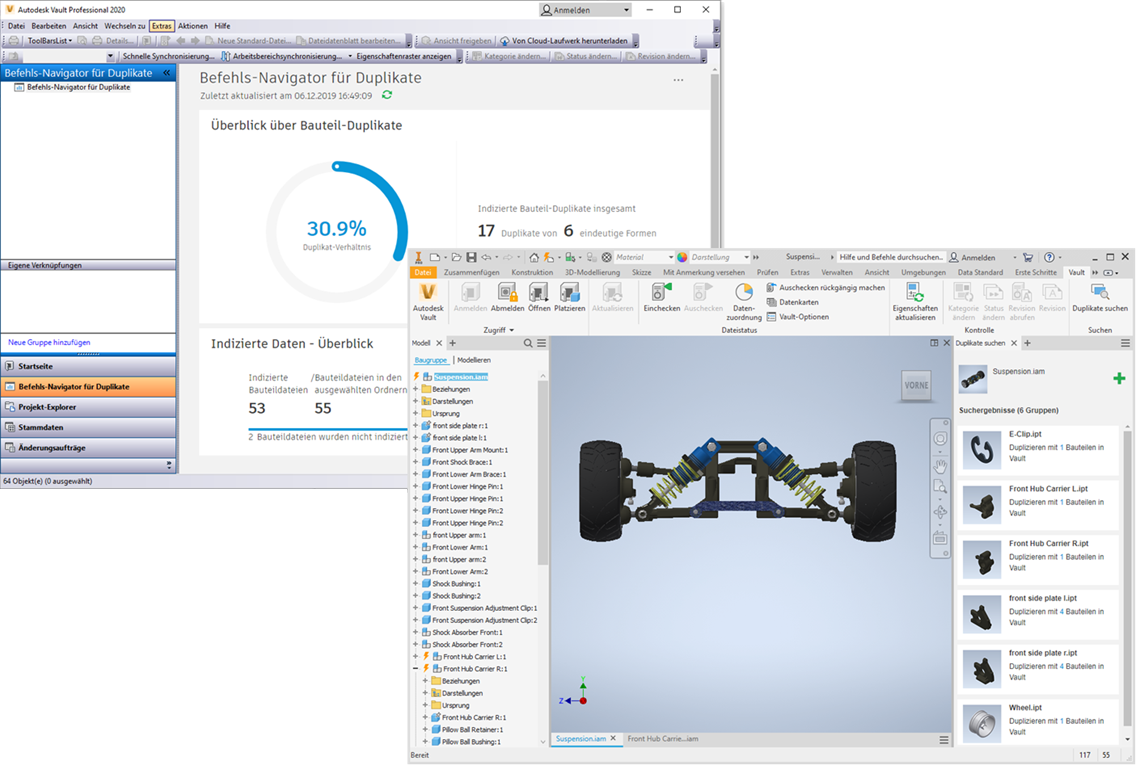Viewport: 1137px width, 765px height.
Task: Click Eigenschaften aktualisieren icon
Action: point(915,302)
